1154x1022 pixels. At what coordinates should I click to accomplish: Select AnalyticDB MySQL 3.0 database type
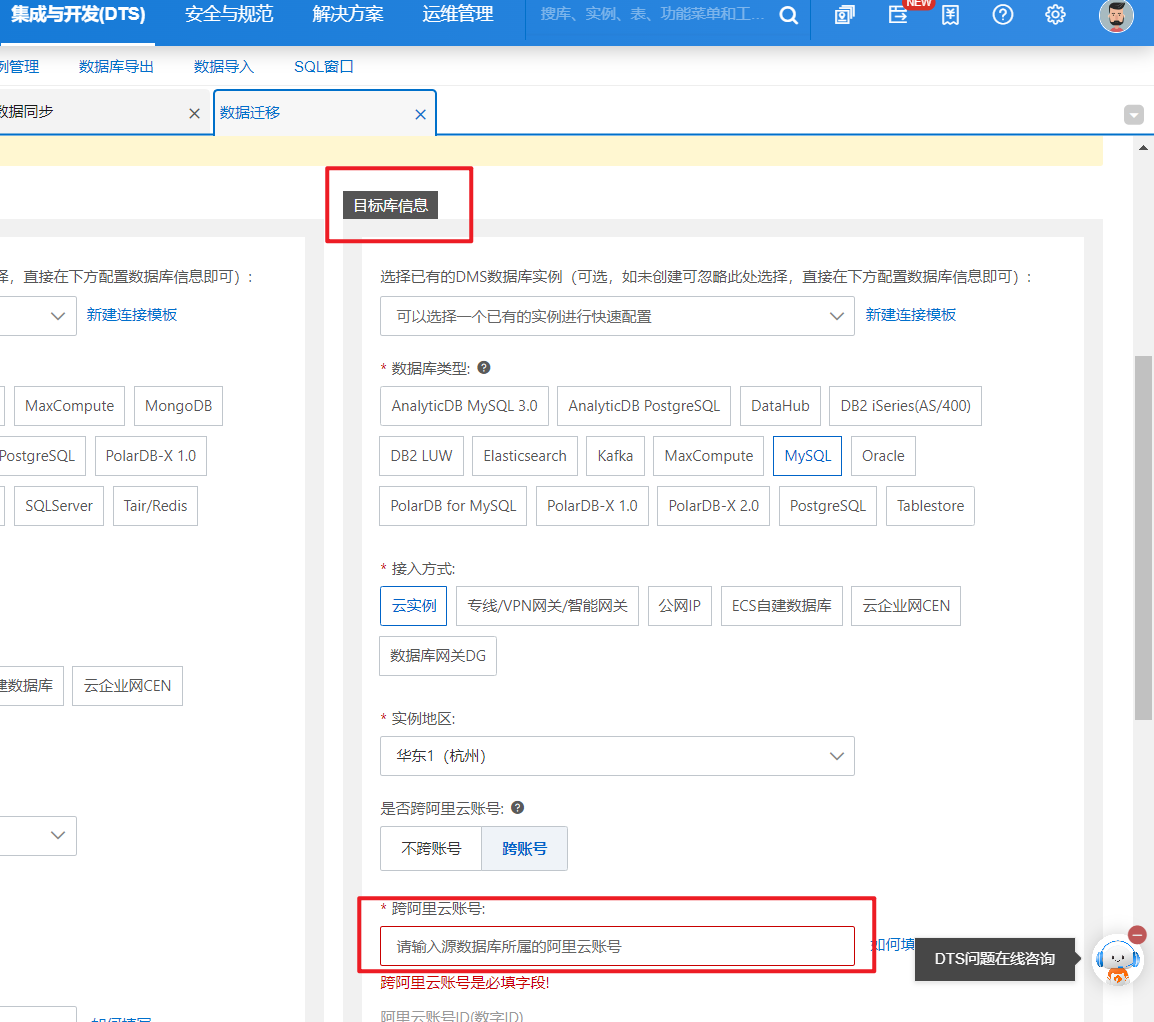click(x=464, y=406)
